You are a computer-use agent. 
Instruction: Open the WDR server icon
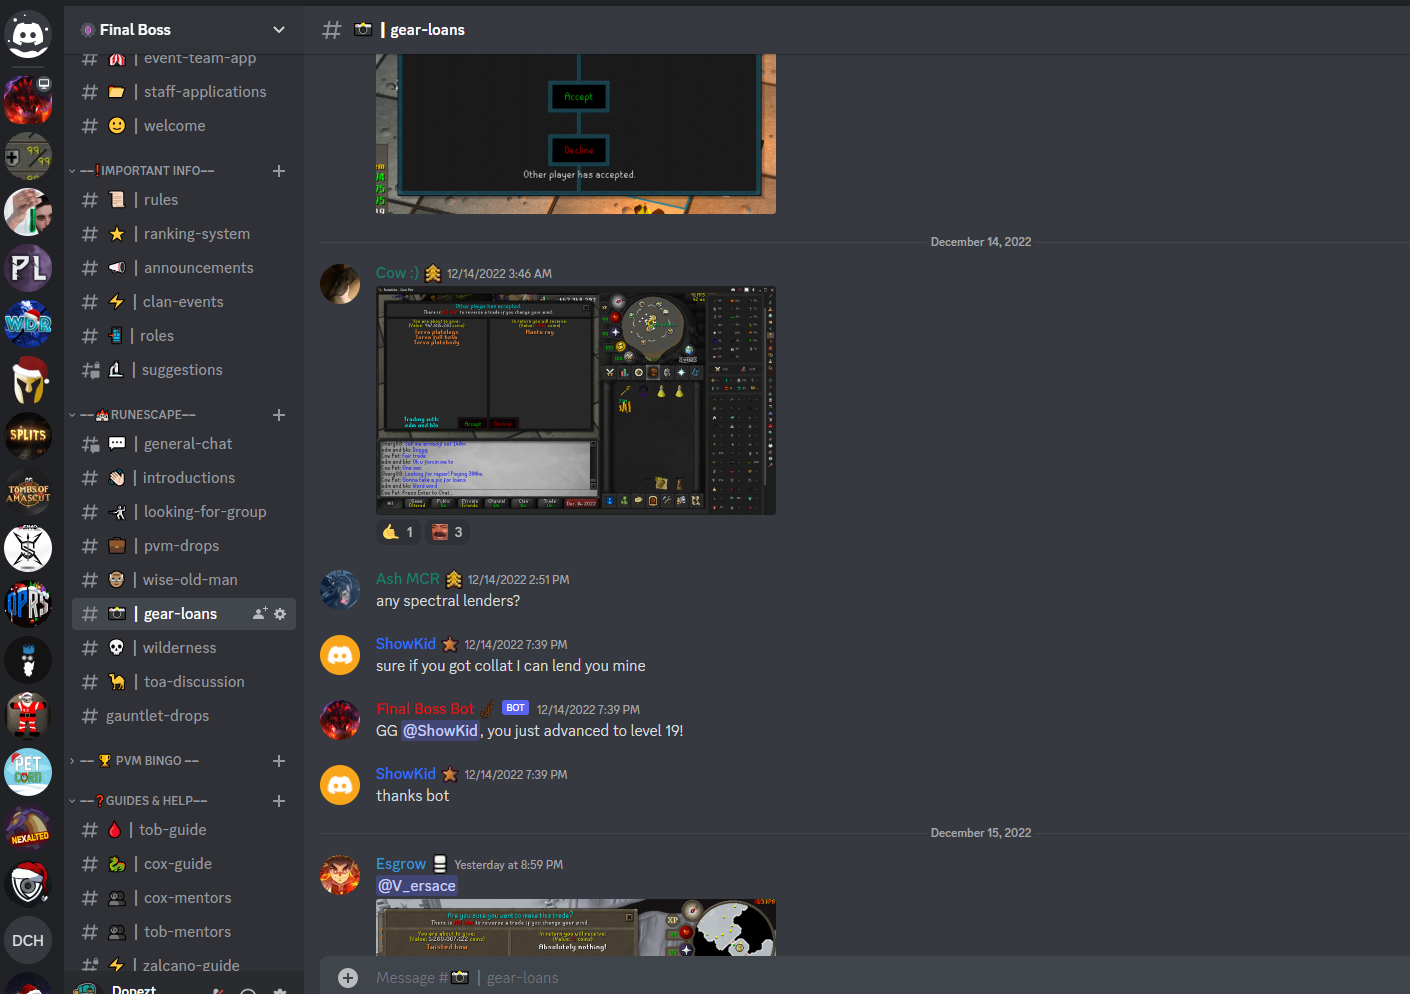click(28, 324)
